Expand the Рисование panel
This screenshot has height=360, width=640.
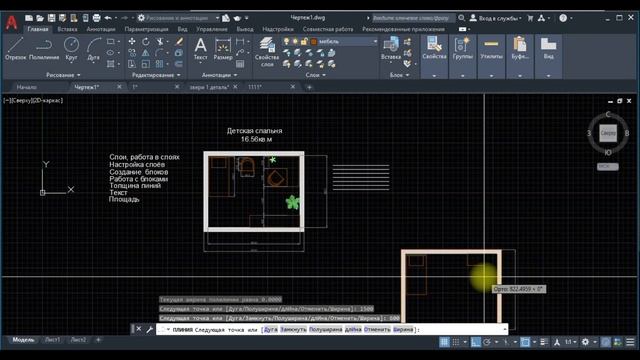click(63, 75)
